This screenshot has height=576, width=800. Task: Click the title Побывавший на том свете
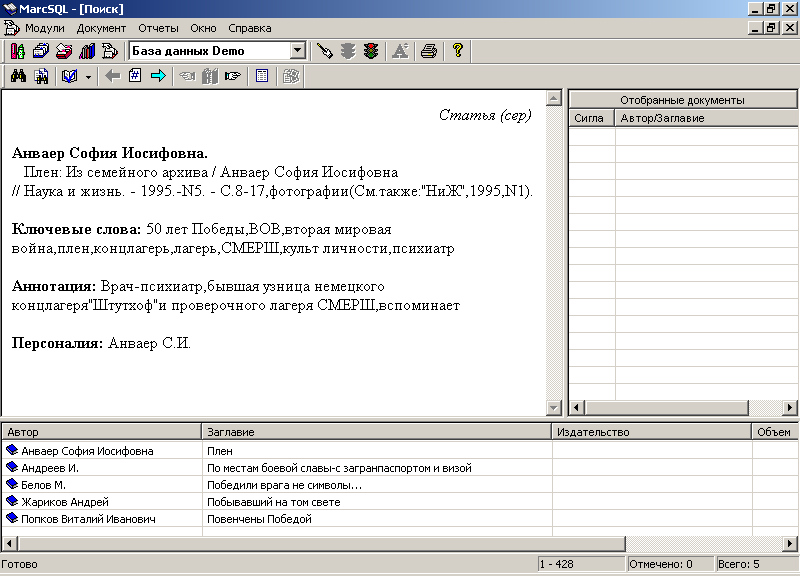pyautogui.click(x=273, y=502)
